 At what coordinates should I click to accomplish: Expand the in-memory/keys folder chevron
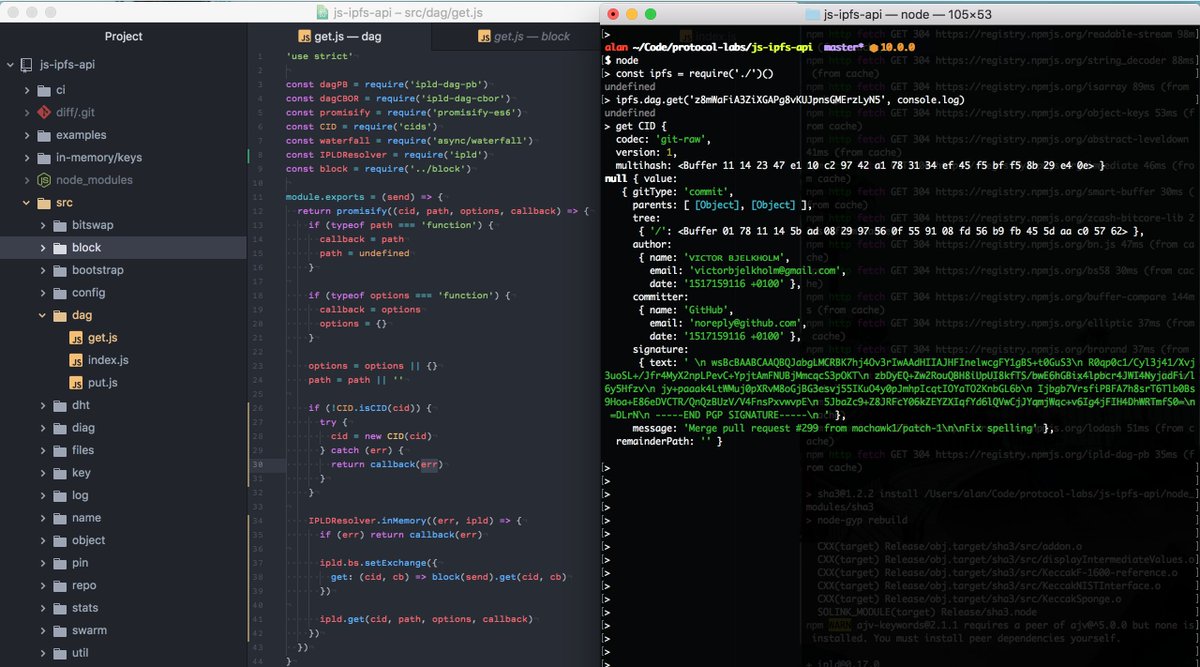(x=26, y=158)
